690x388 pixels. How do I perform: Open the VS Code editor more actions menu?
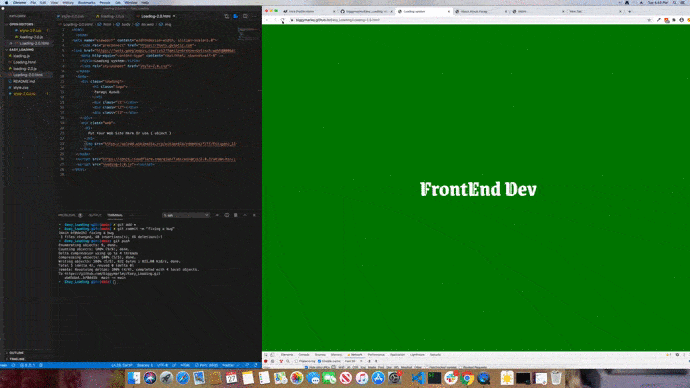coord(254,16)
